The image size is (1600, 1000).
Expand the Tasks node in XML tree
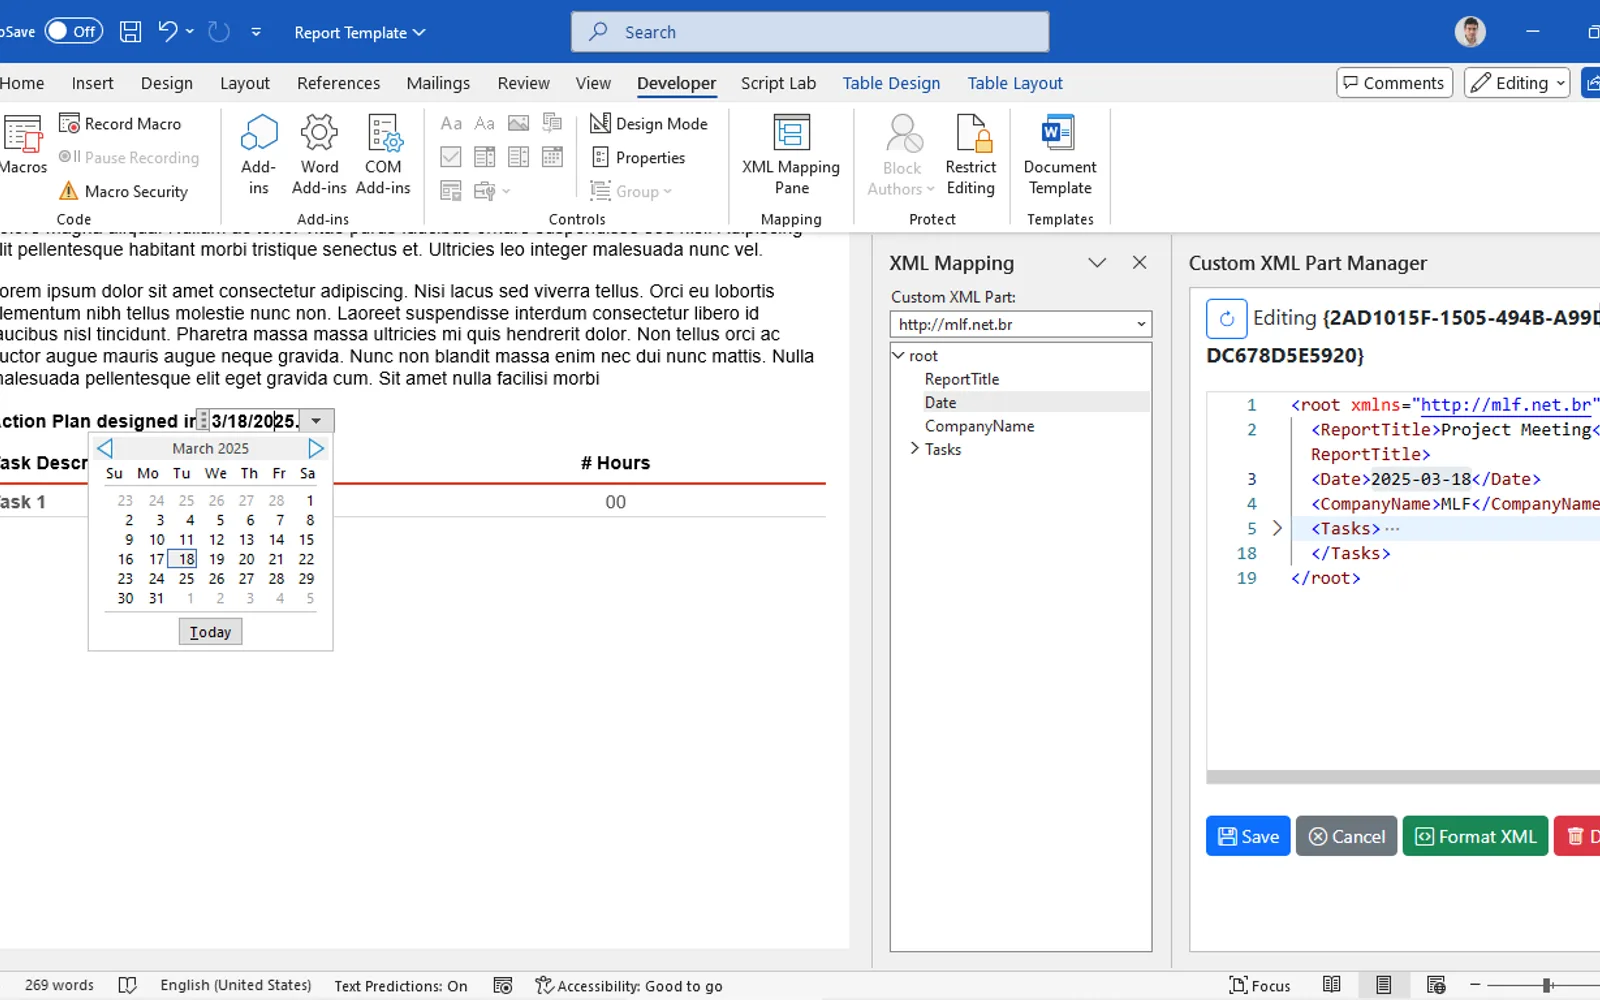[x=914, y=449]
